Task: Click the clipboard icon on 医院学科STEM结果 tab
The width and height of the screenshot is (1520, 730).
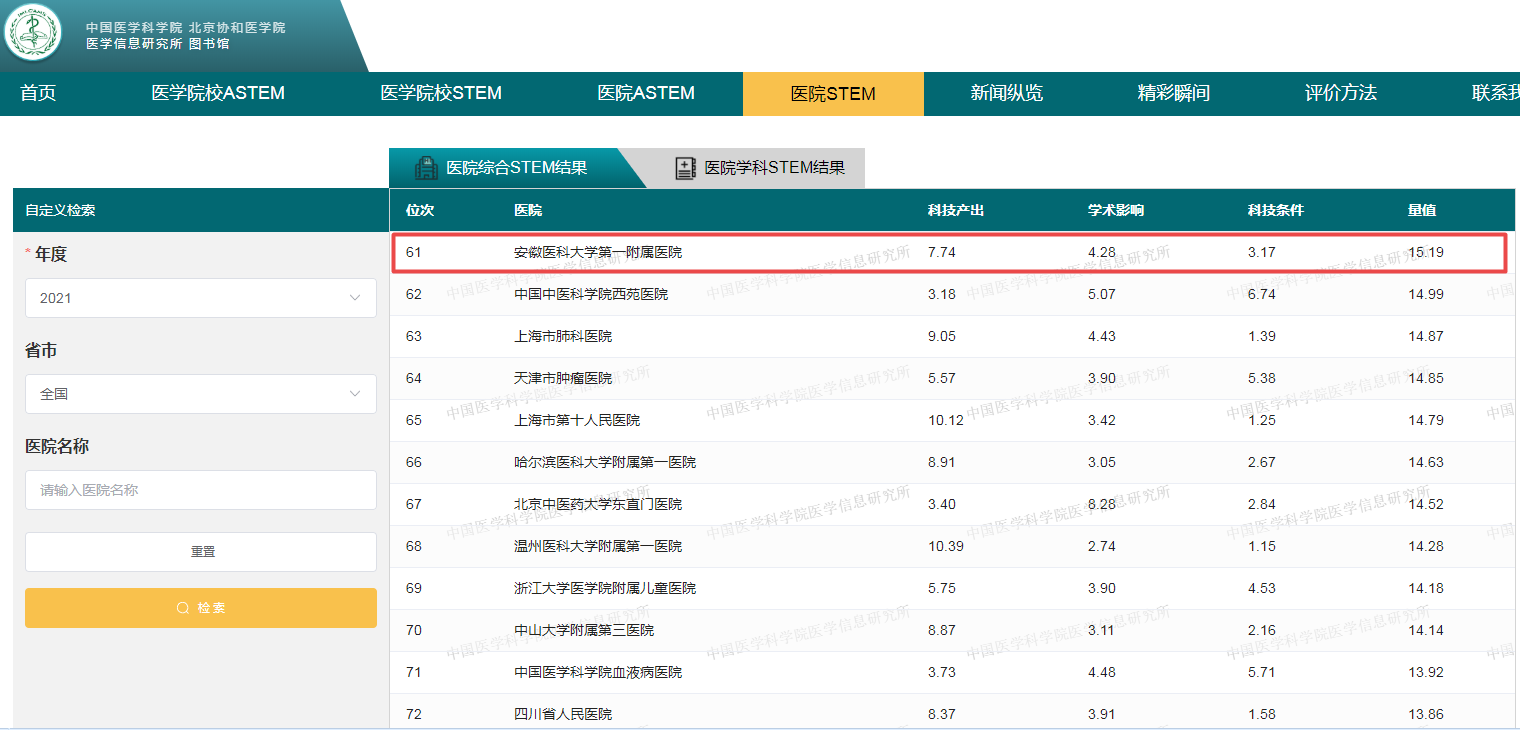Action: [685, 168]
